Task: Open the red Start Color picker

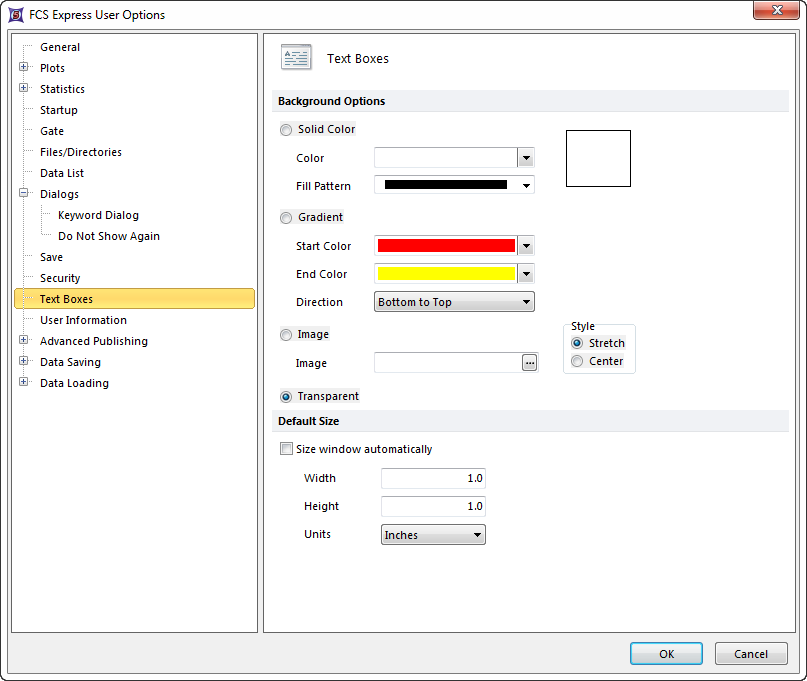Action: [x=526, y=246]
